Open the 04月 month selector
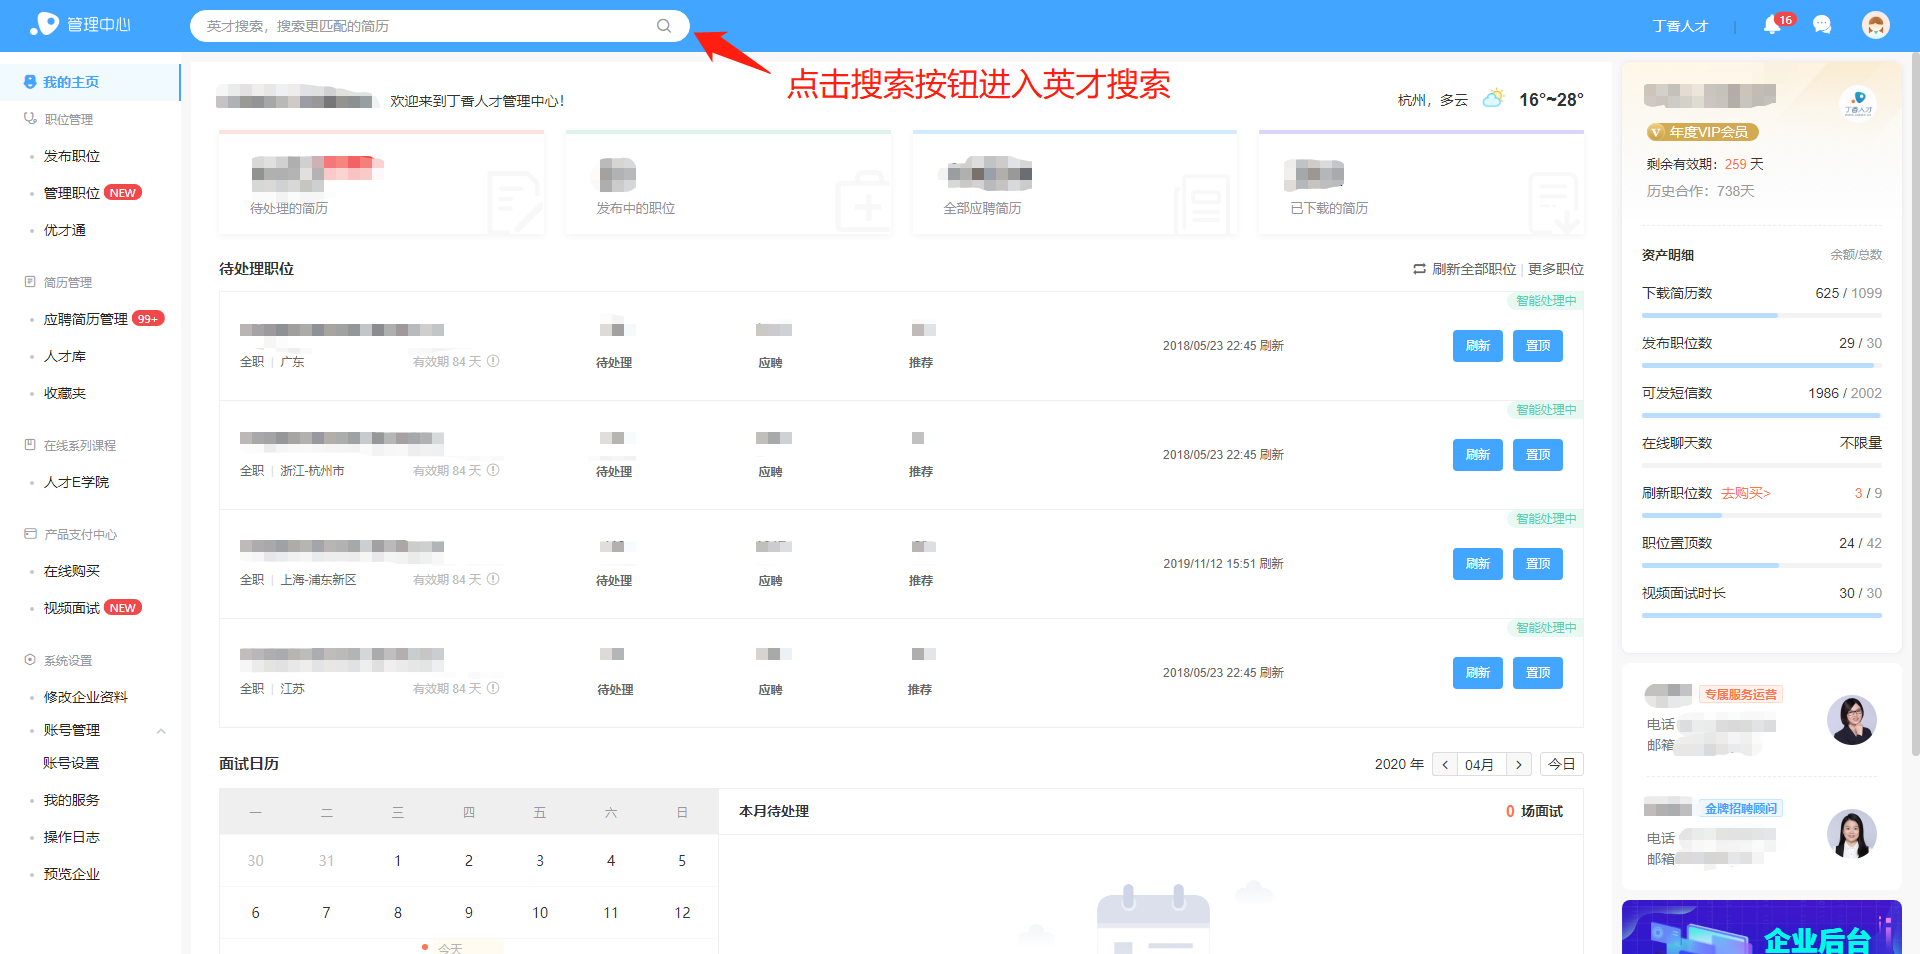1920x954 pixels. tap(1482, 764)
